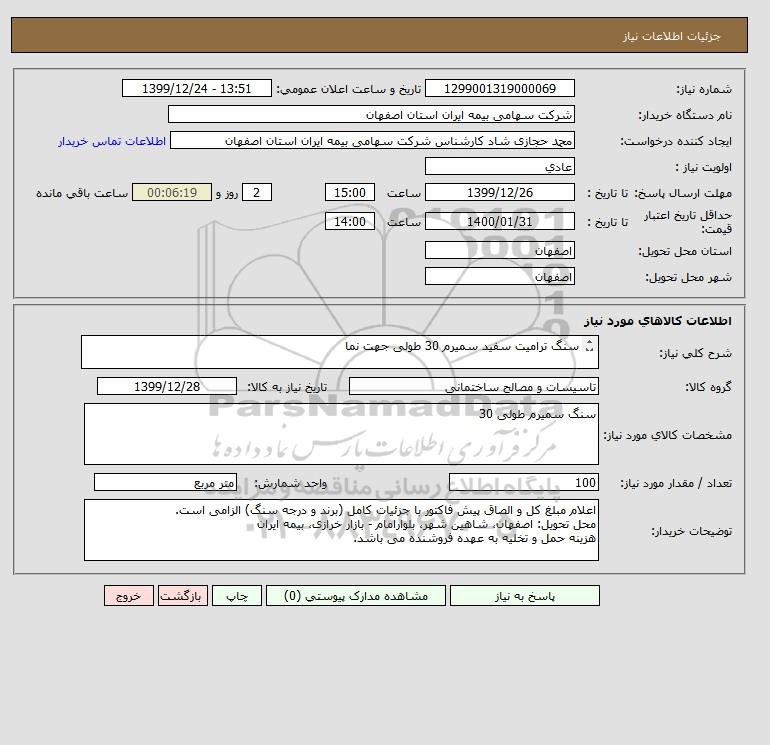Click the remaining time counter 00:06:19
This screenshot has width=770, height=745.
pos(172,193)
